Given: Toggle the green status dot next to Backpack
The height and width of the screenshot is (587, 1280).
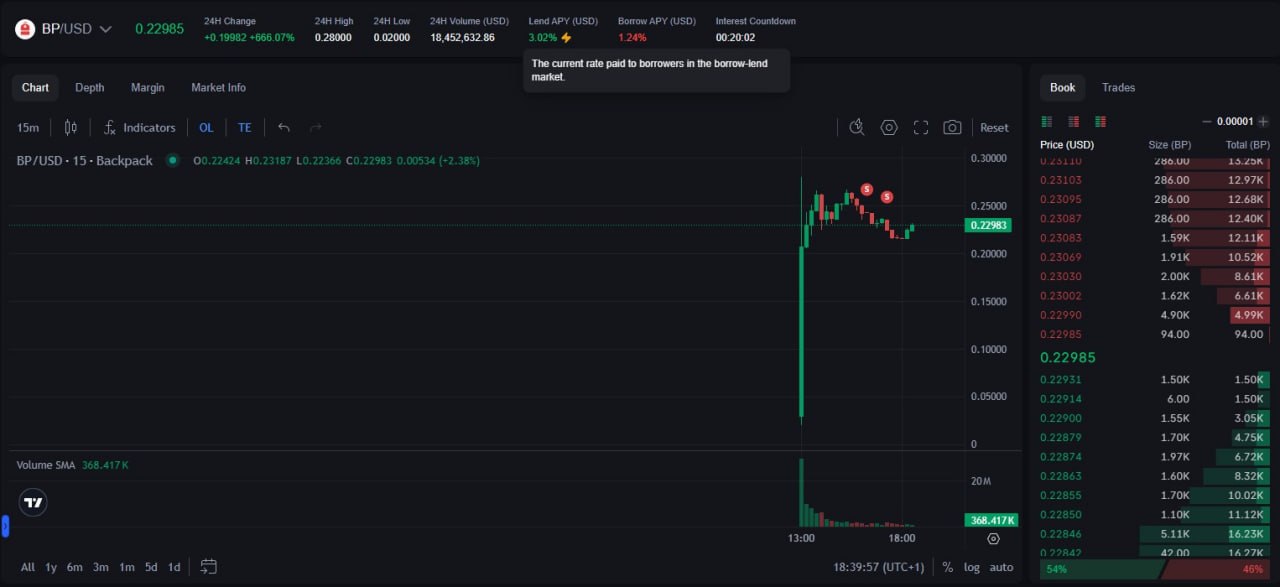Looking at the screenshot, I should point(173,160).
